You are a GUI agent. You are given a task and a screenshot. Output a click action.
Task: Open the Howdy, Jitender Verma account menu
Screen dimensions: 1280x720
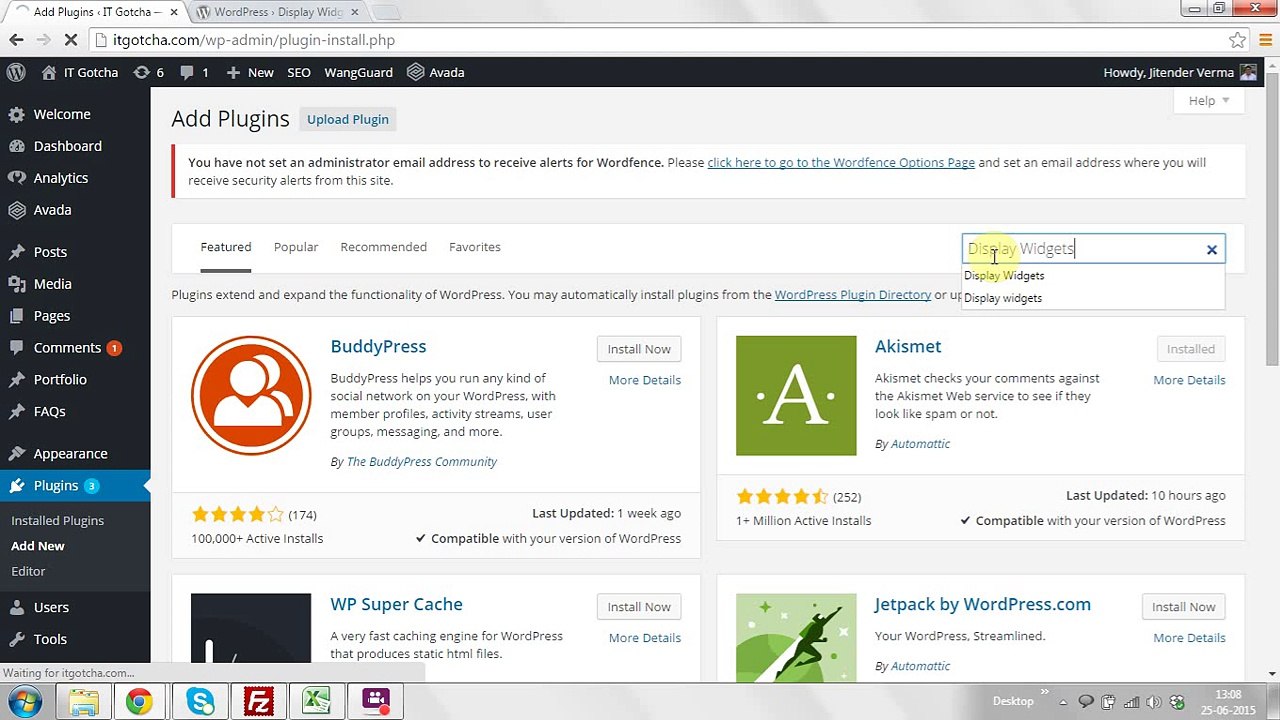(x=1180, y=72)
